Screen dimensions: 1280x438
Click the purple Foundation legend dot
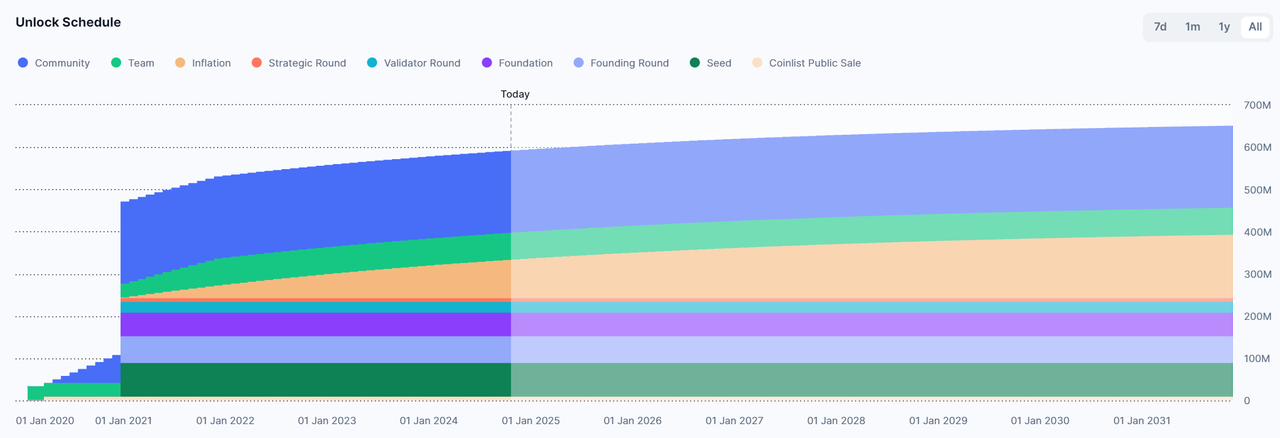(487, 63)
